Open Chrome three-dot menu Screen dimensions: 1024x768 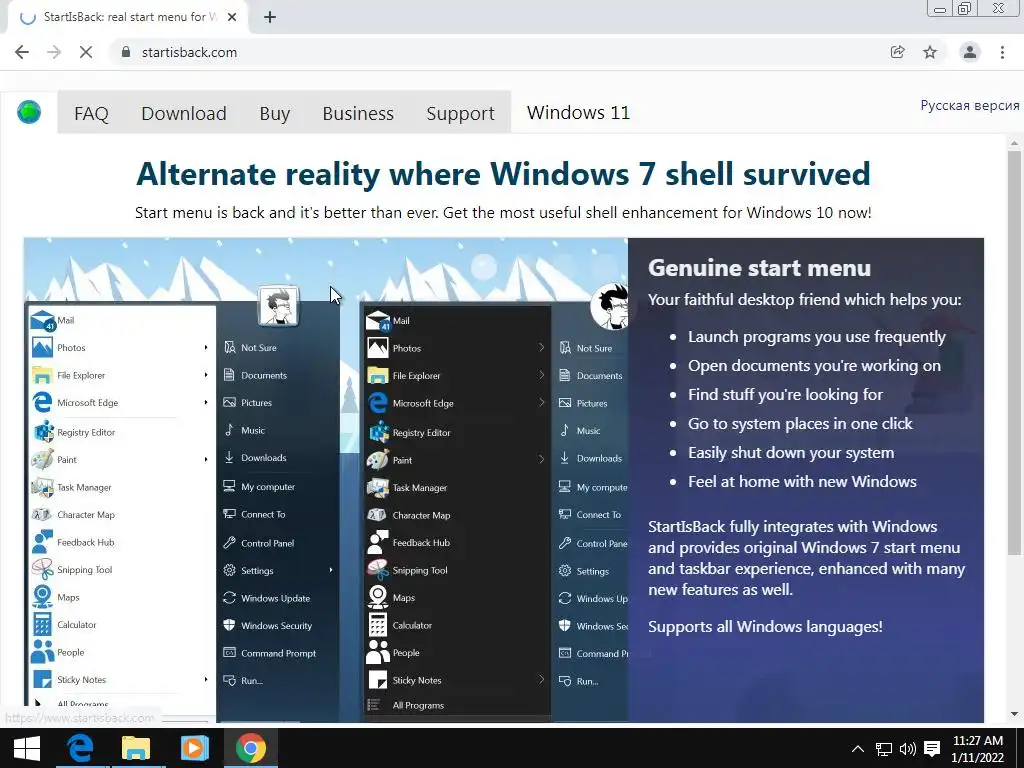point(1002,52)
